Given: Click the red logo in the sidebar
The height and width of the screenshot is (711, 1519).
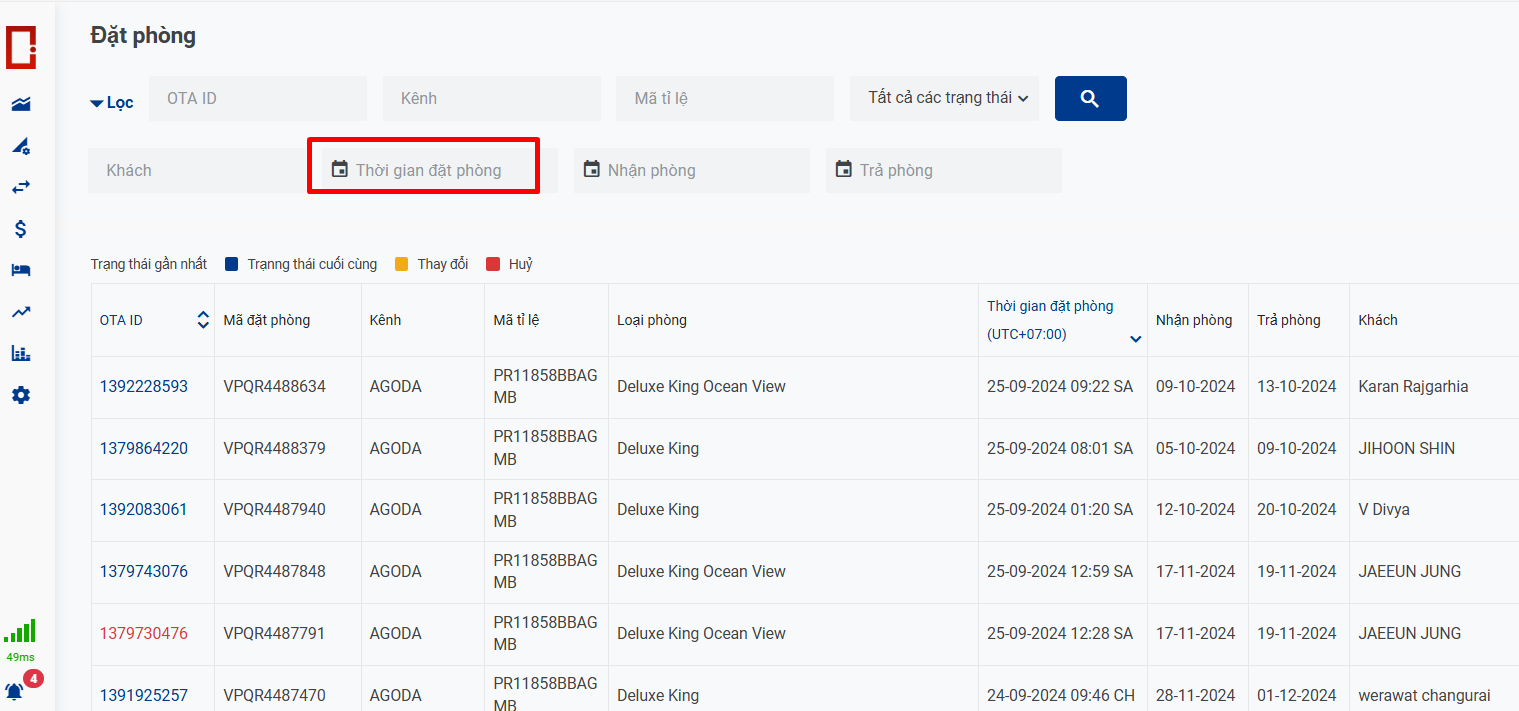Looking at the screenshot, I should (x=21, y=48).
